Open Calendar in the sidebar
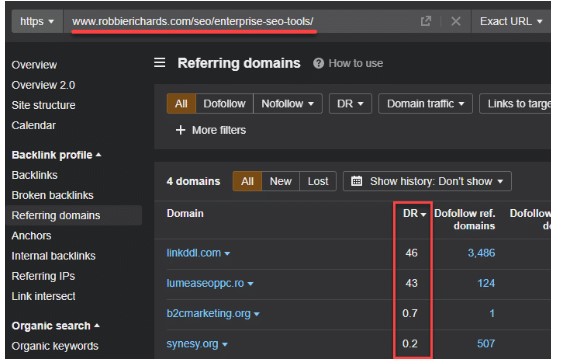Screen dimensions: 563x364 [x=34, y=125]
